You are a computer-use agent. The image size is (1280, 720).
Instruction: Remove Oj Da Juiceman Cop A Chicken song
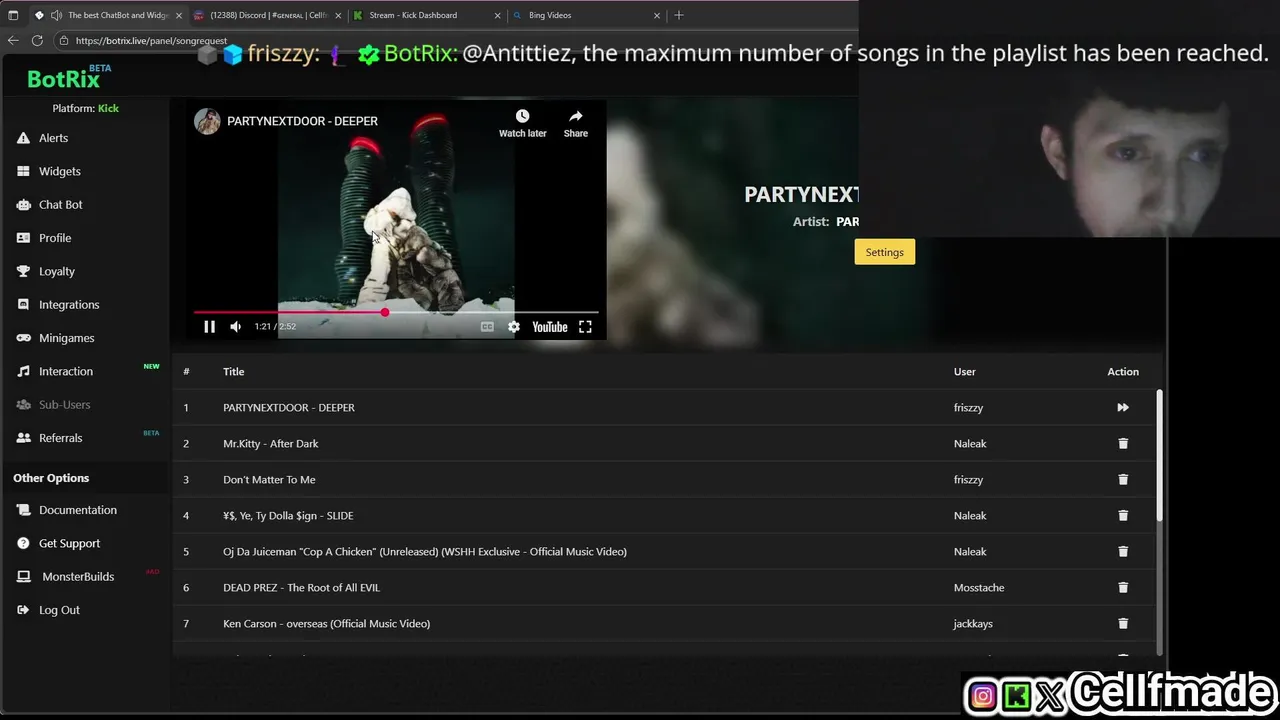pyautogui.click(x=1123, y=551)
